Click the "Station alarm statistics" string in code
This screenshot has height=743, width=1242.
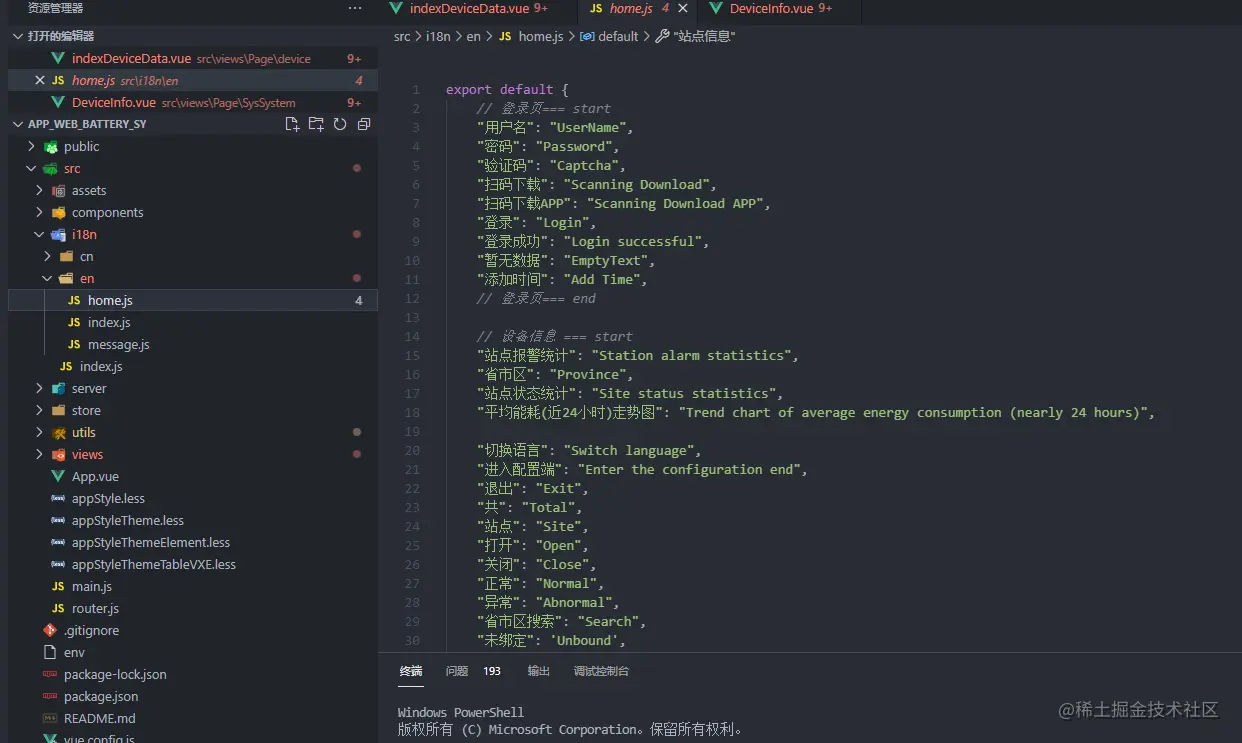coord(691,355)
